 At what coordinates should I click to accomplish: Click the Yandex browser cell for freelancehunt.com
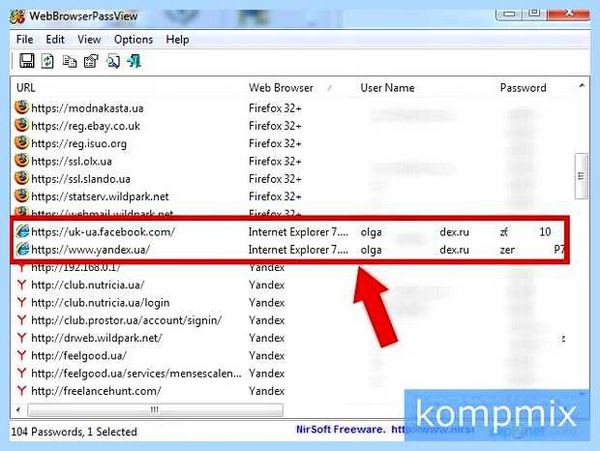(267, 391)
